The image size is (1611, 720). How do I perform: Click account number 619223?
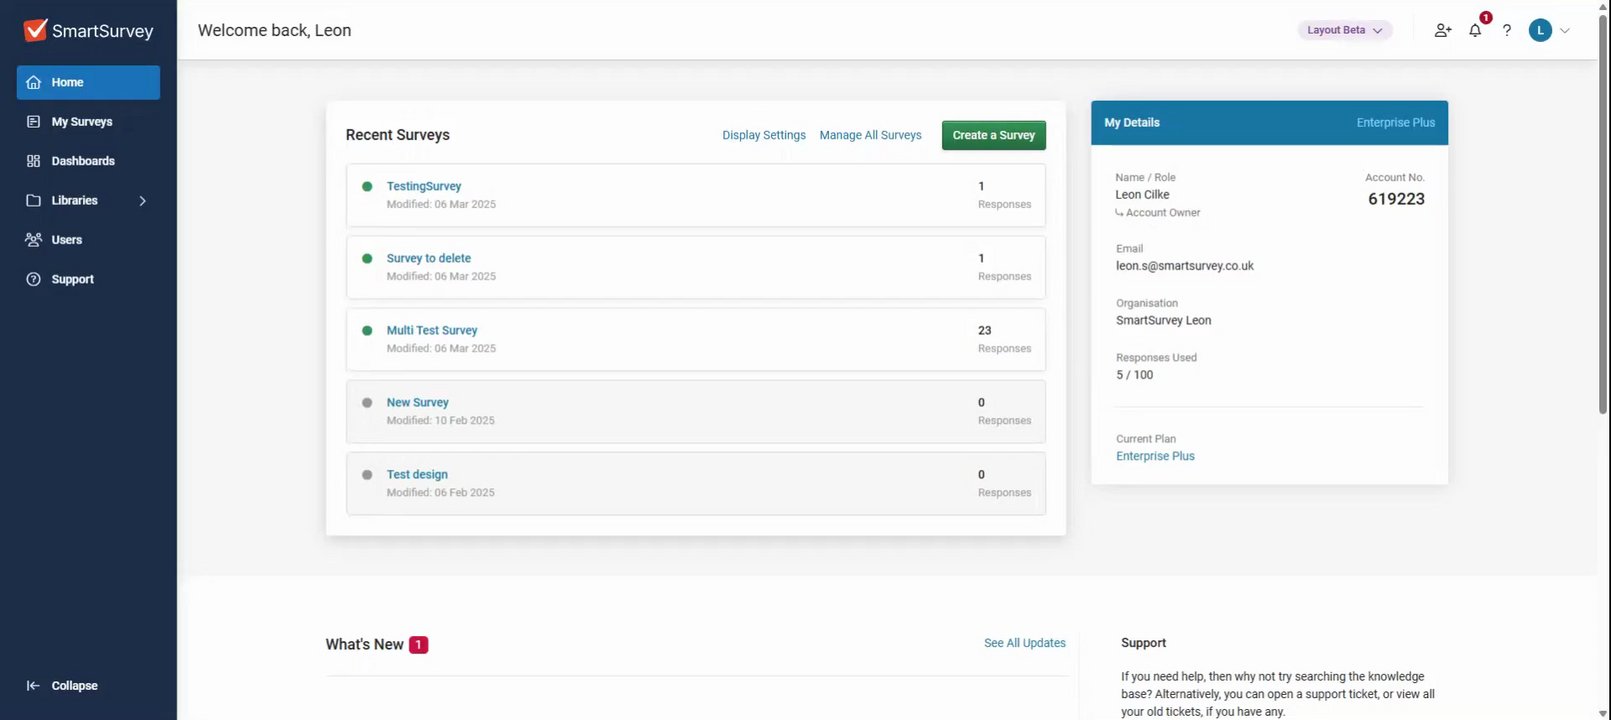click(x=1396, y=199)
